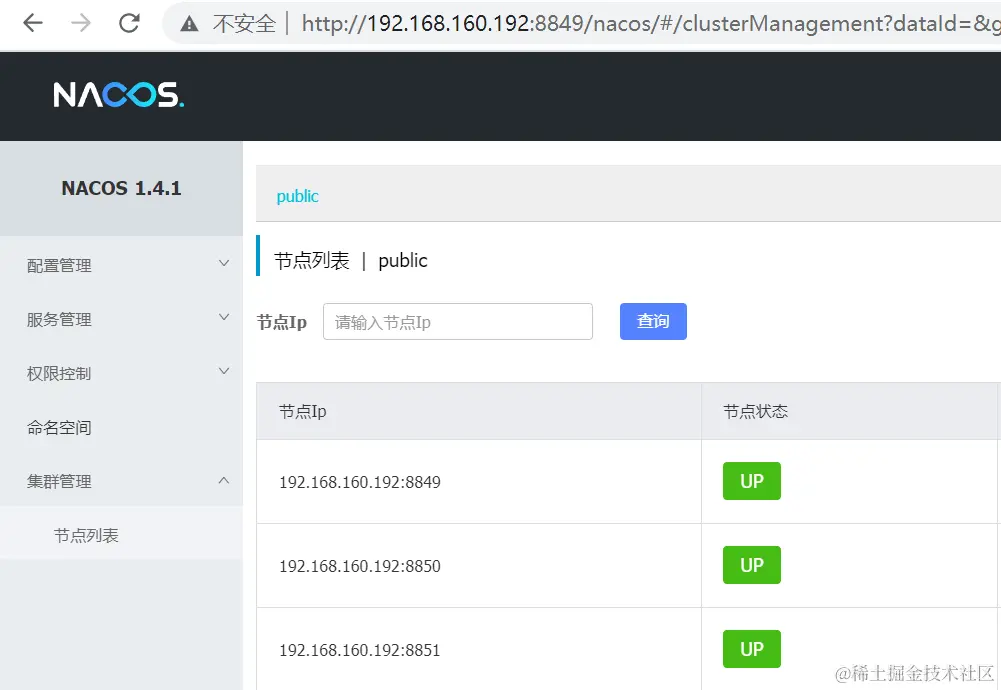Select the public namespace link
Screen dimensions: 1001x690
(x=297, y=196)
